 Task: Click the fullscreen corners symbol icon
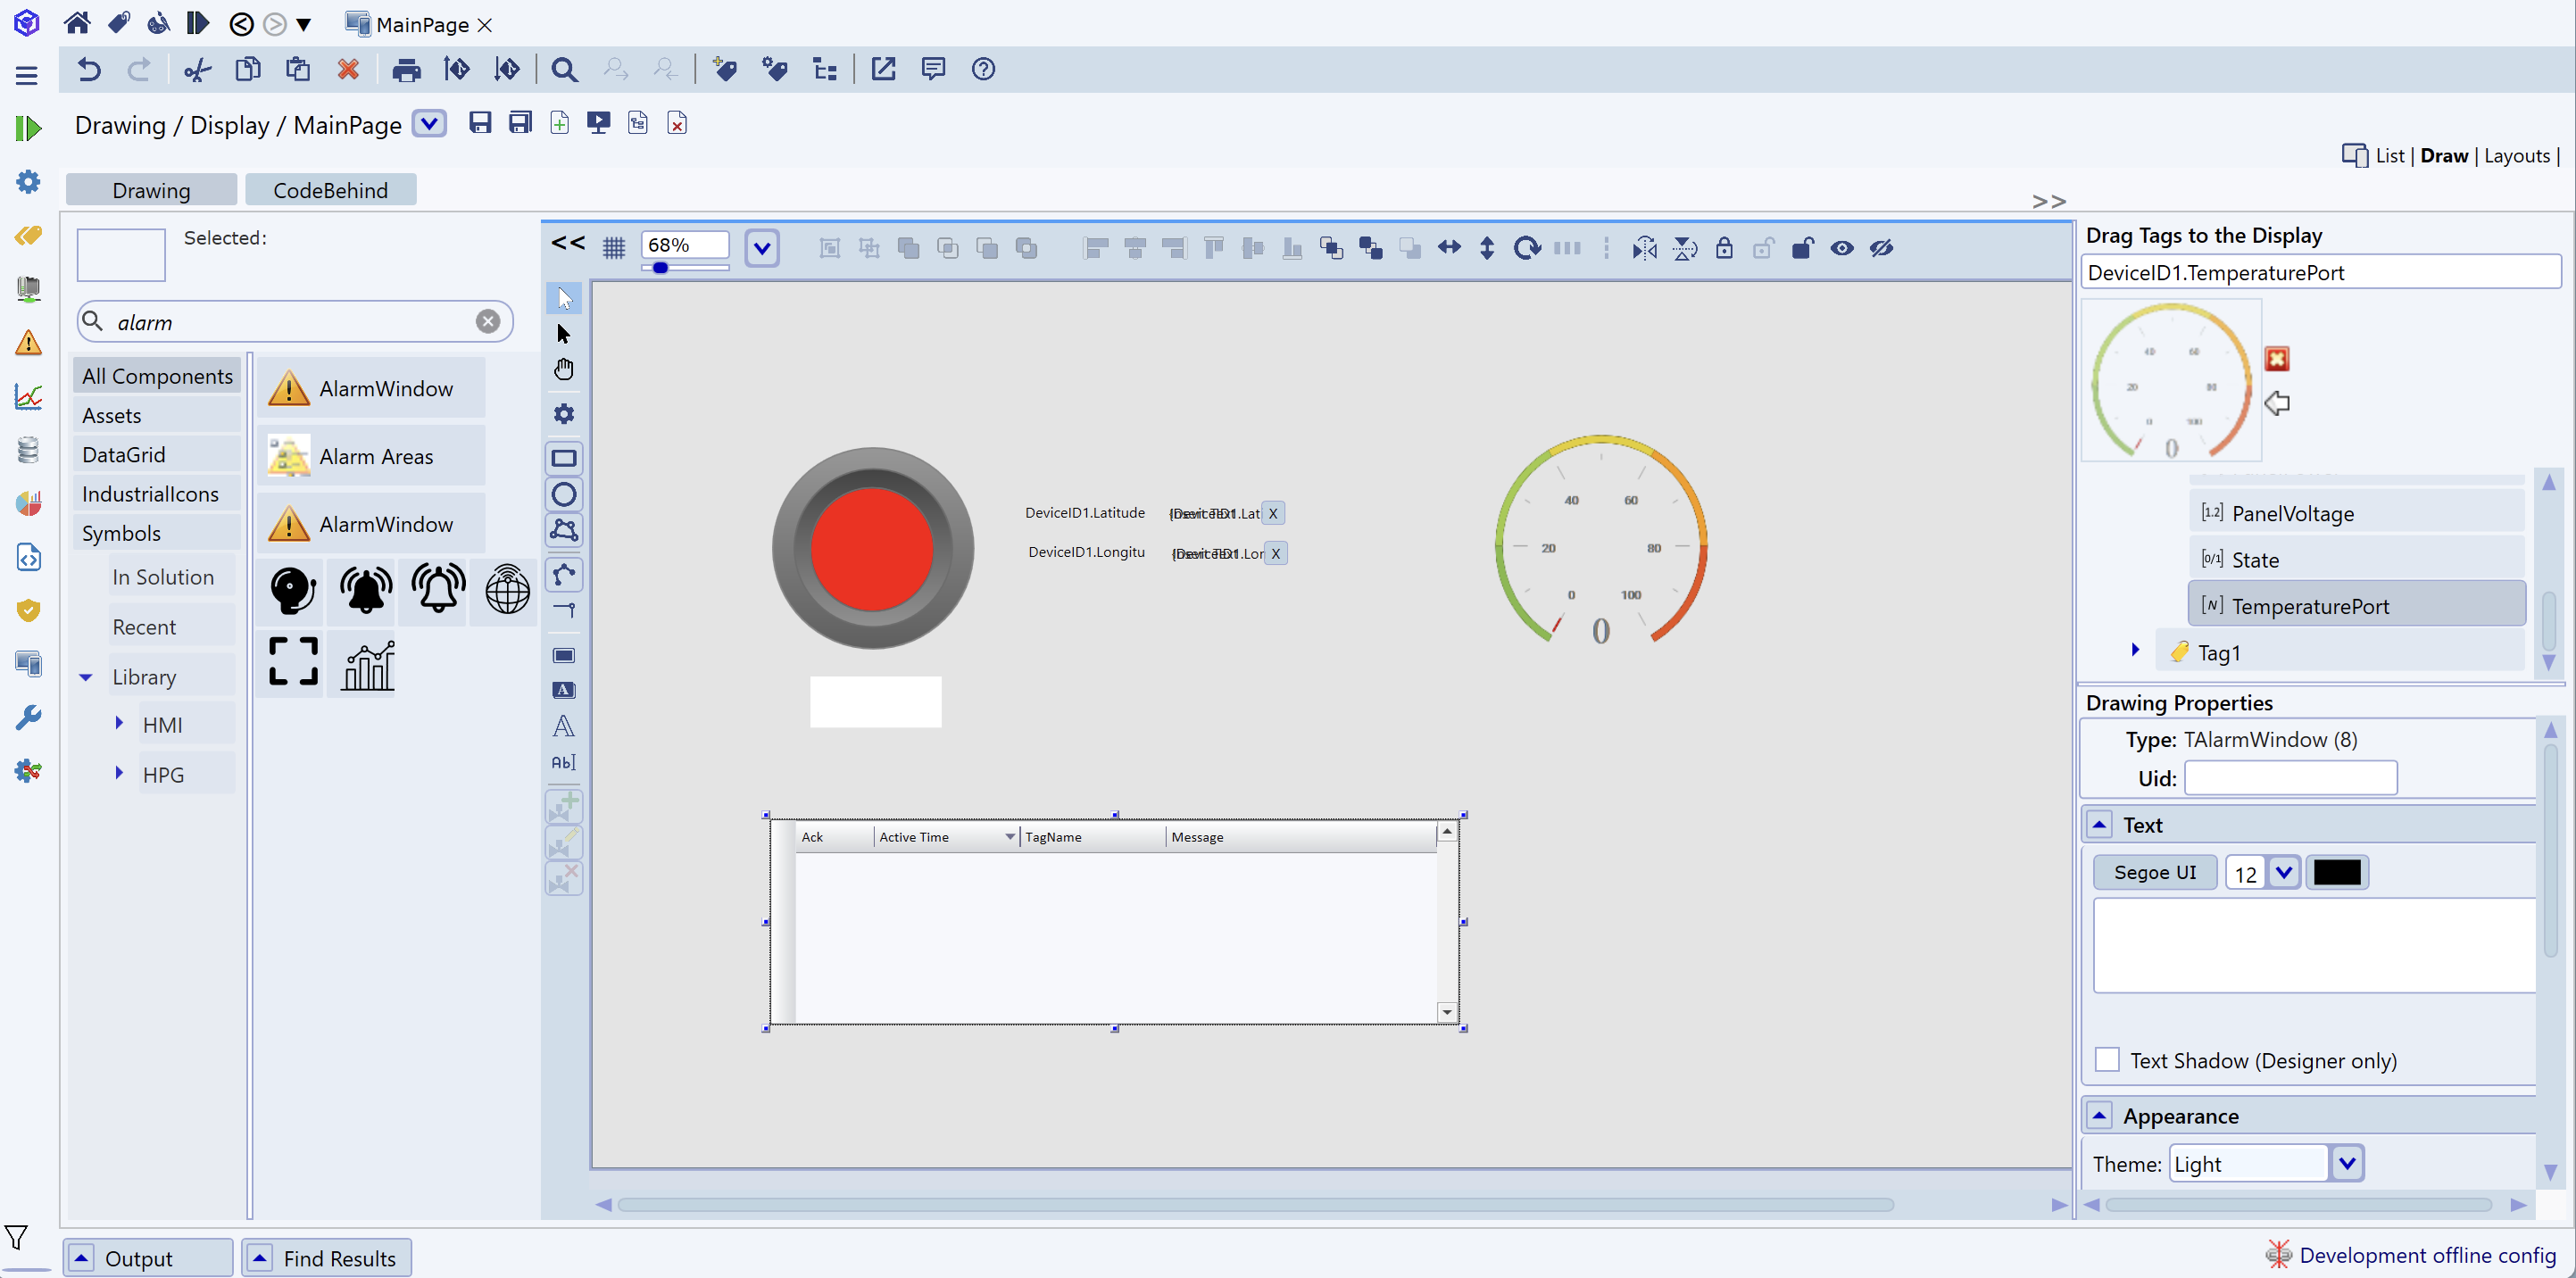tap(294, 661)
